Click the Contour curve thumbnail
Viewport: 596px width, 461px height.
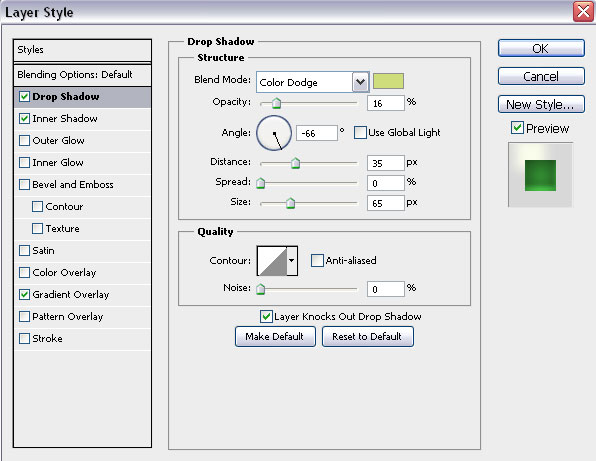[272, 261]
